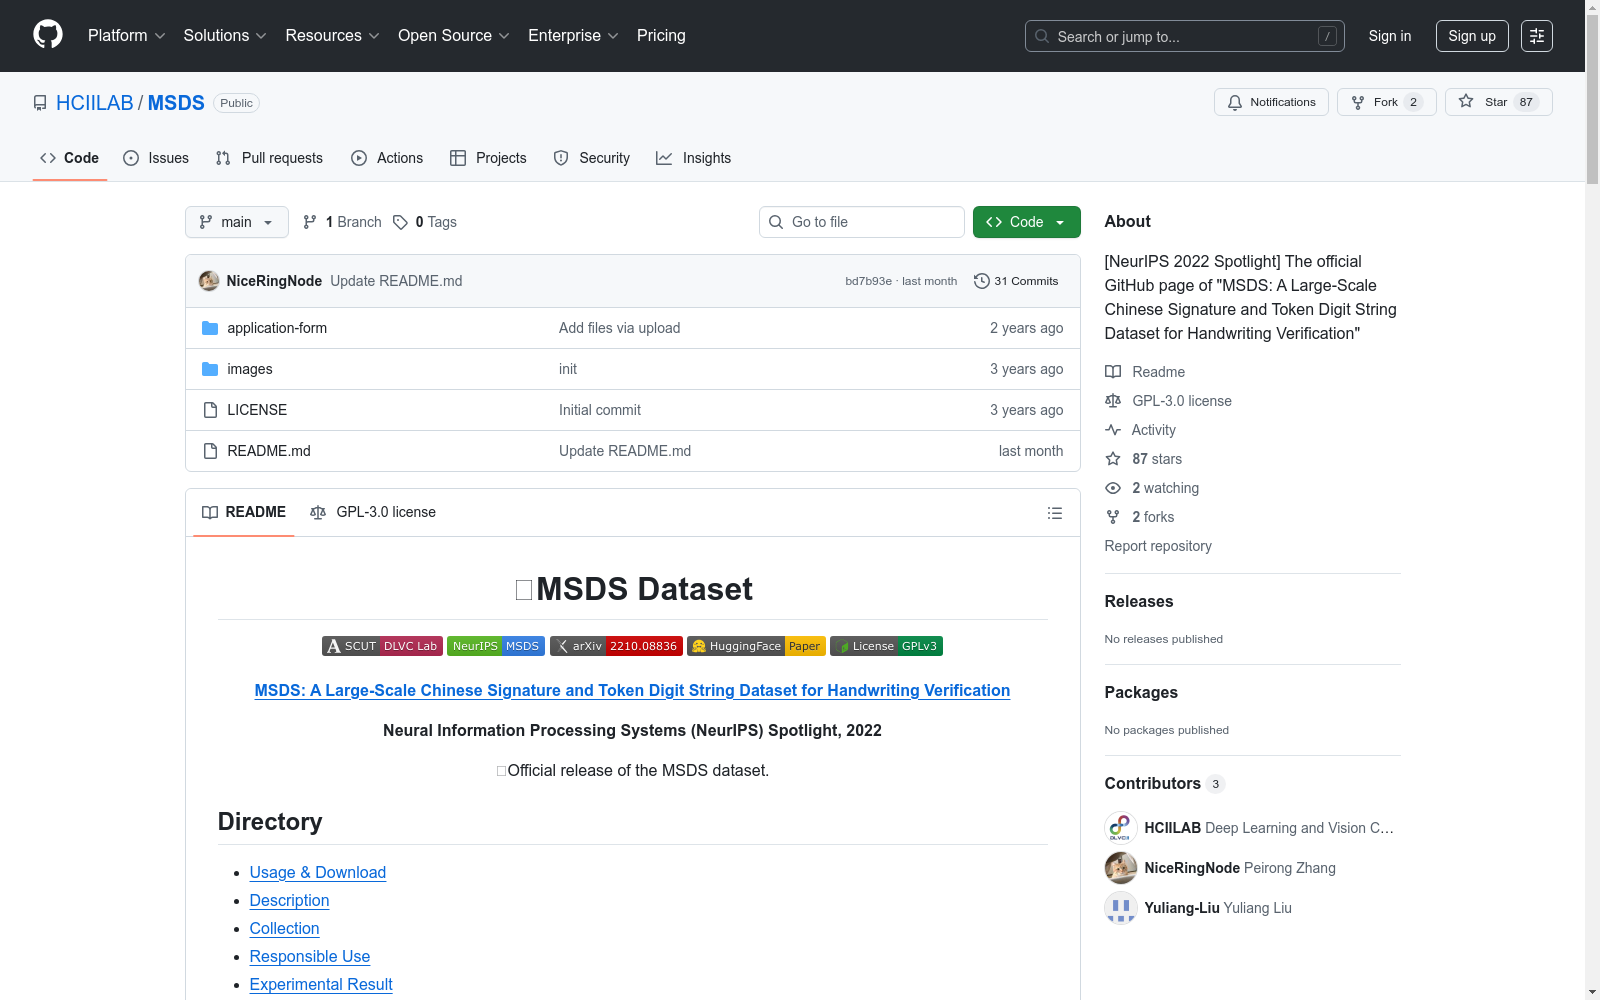
Task: Switch to the Security tab
Action: pos(592,158)
